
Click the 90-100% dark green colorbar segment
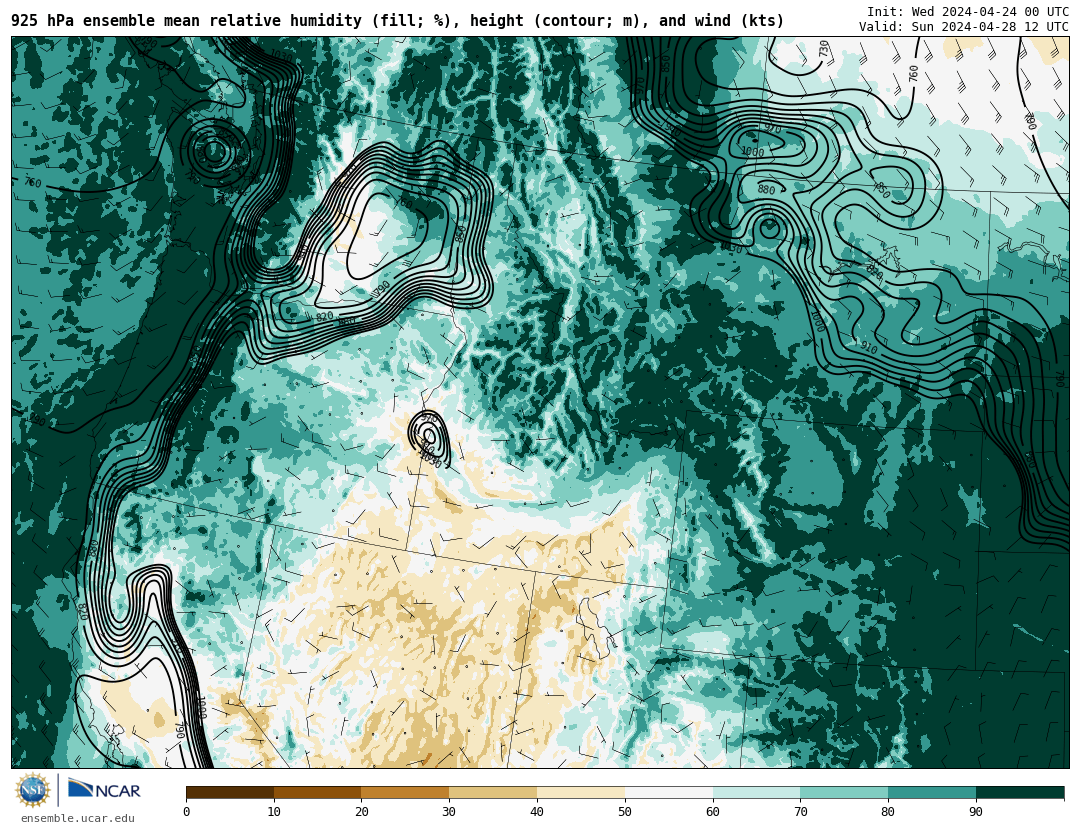click(x=1020, y=792)
